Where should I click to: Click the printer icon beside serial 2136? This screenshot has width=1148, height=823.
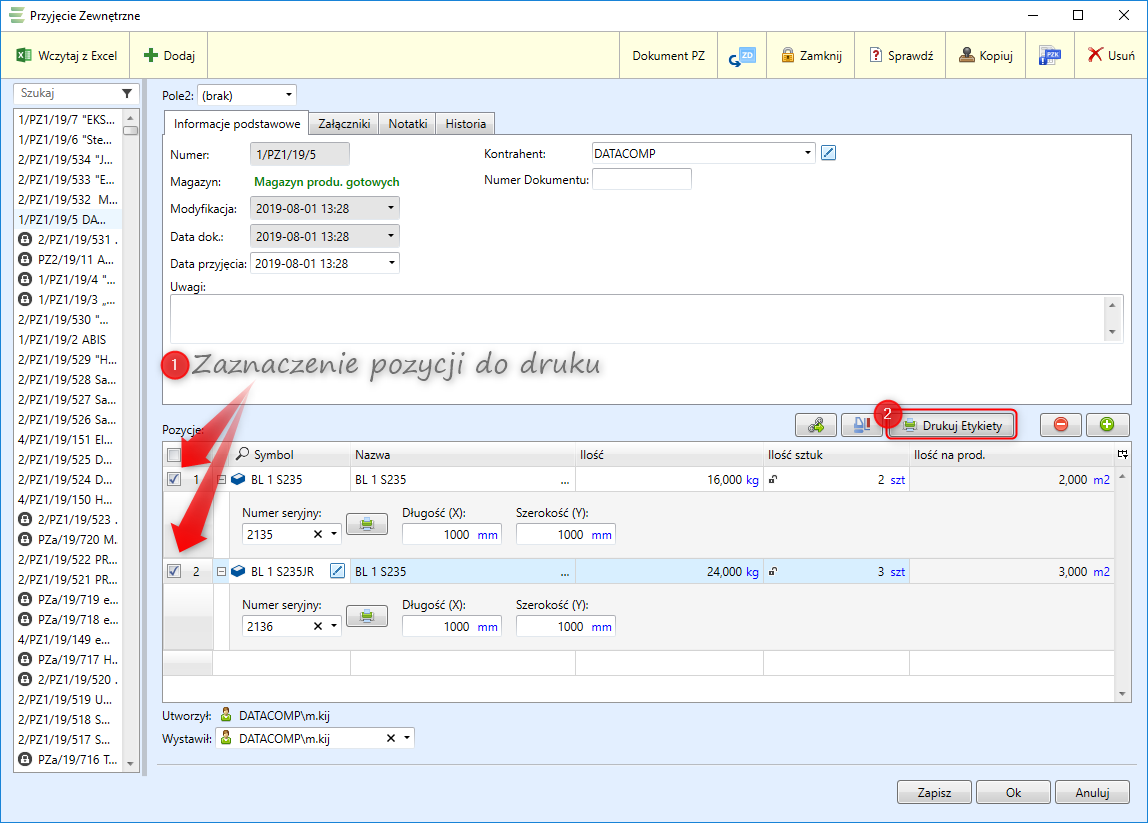367,615
